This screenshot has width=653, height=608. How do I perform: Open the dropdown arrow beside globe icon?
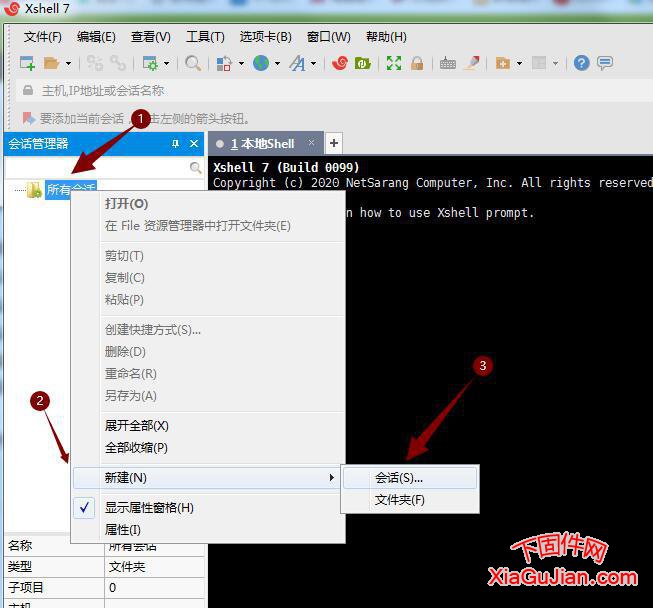pos(277,64)
